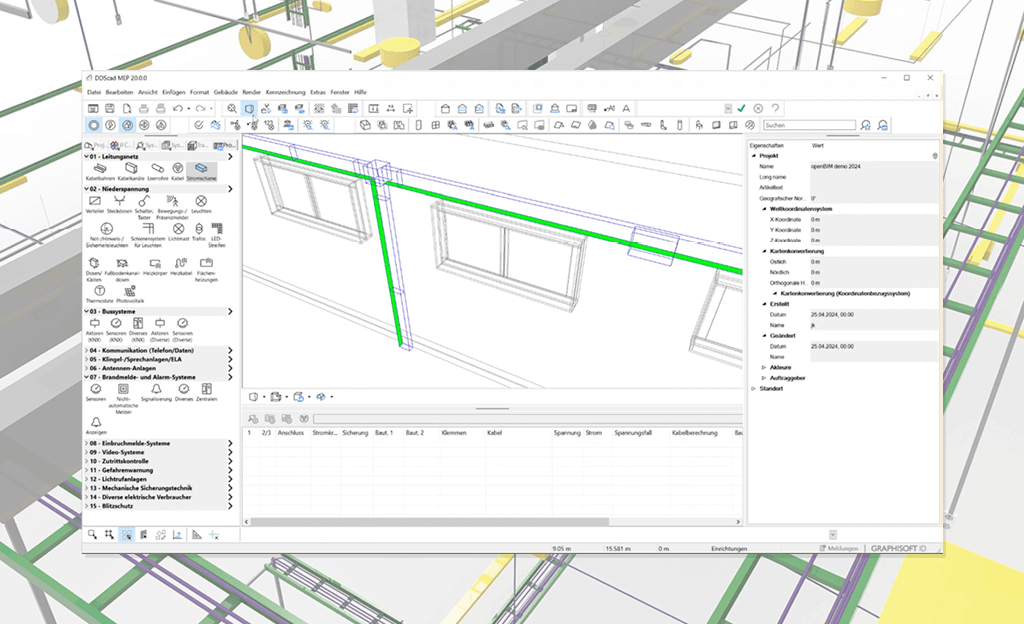The image size is (1024, 624).
Task: Select the Leuchten lighting symbol
Action: pyautogui.click(x=201, y=203)
